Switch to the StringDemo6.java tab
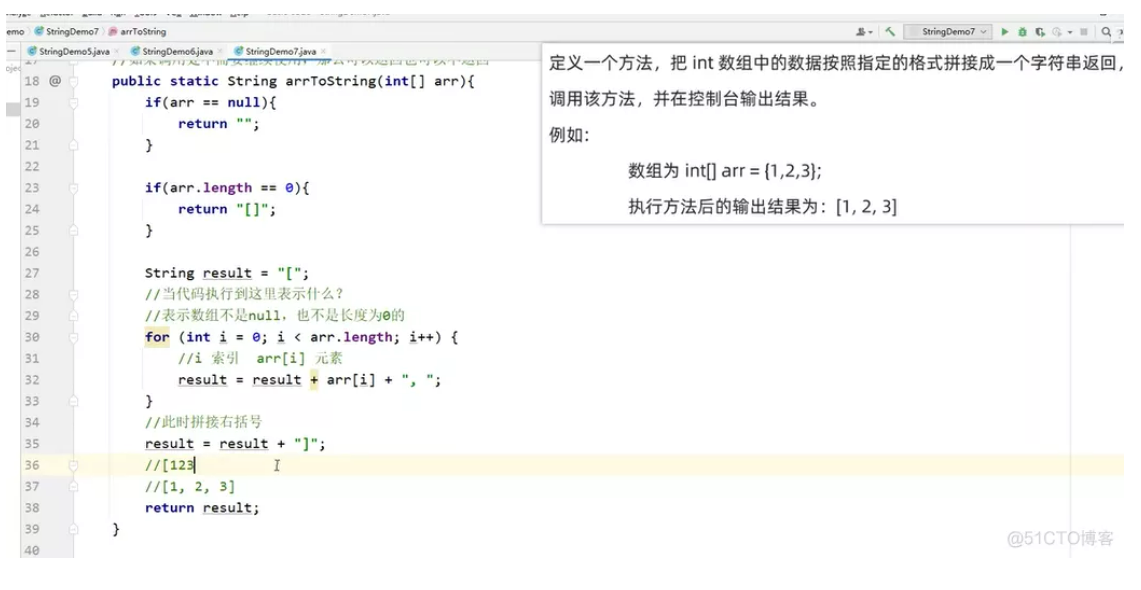The width and height of the screenshot is (1141, 590). (x=172, y=51)
